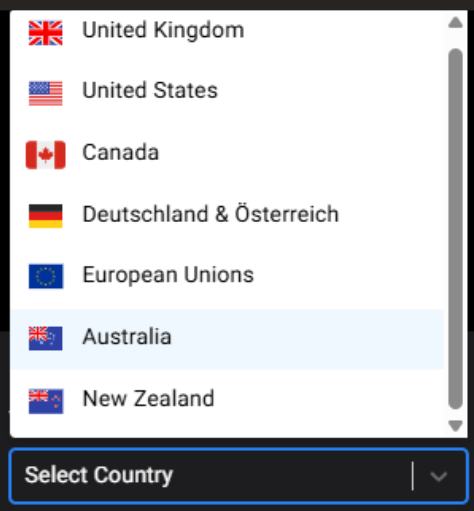The image size is (474, 511).
Task: Click the German flag icon
Action: pos(46,216)
